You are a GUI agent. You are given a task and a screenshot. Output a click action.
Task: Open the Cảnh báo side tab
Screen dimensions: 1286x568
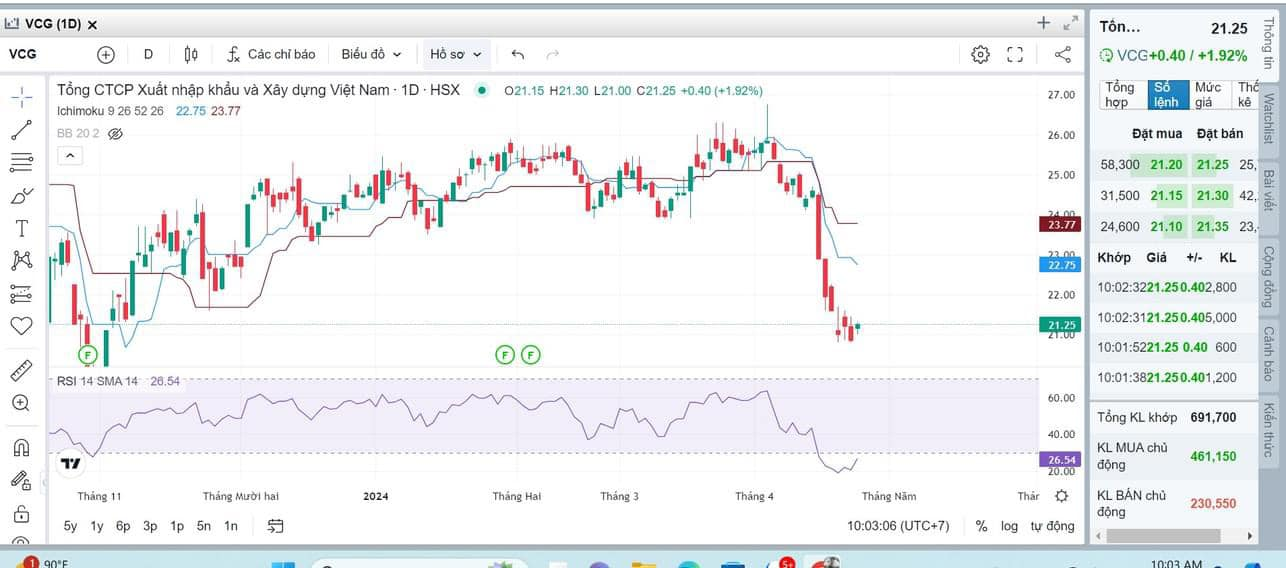coord(1268,353)
